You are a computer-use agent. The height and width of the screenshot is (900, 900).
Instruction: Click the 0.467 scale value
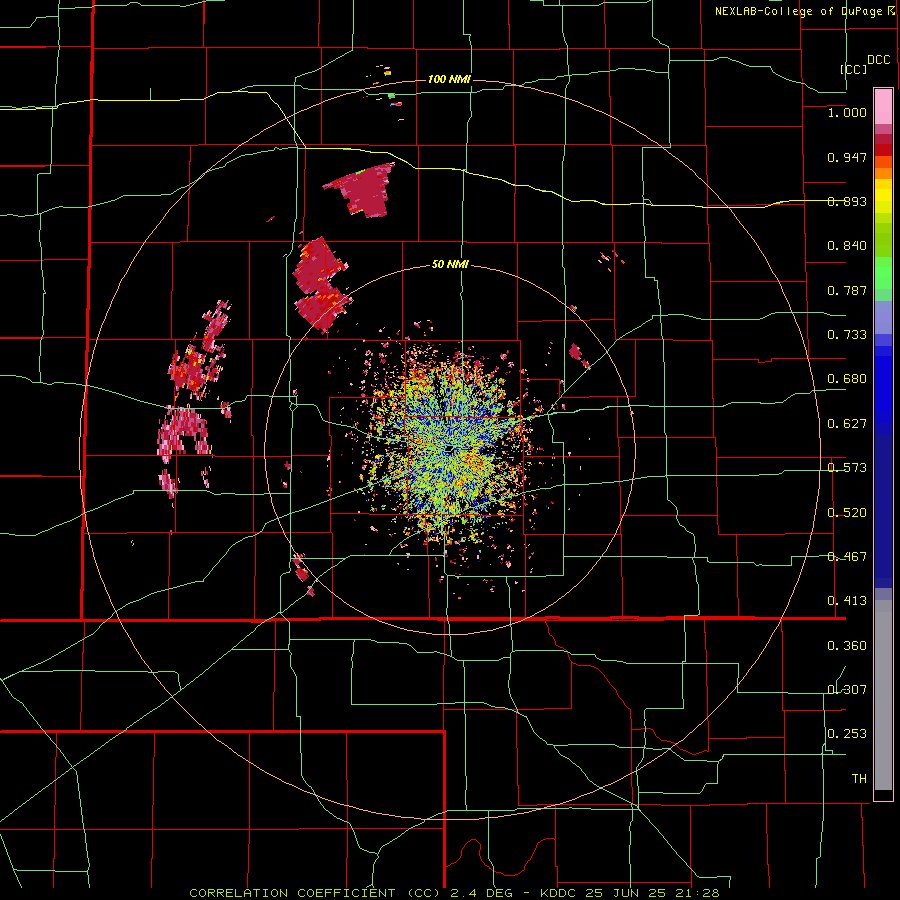847,557
